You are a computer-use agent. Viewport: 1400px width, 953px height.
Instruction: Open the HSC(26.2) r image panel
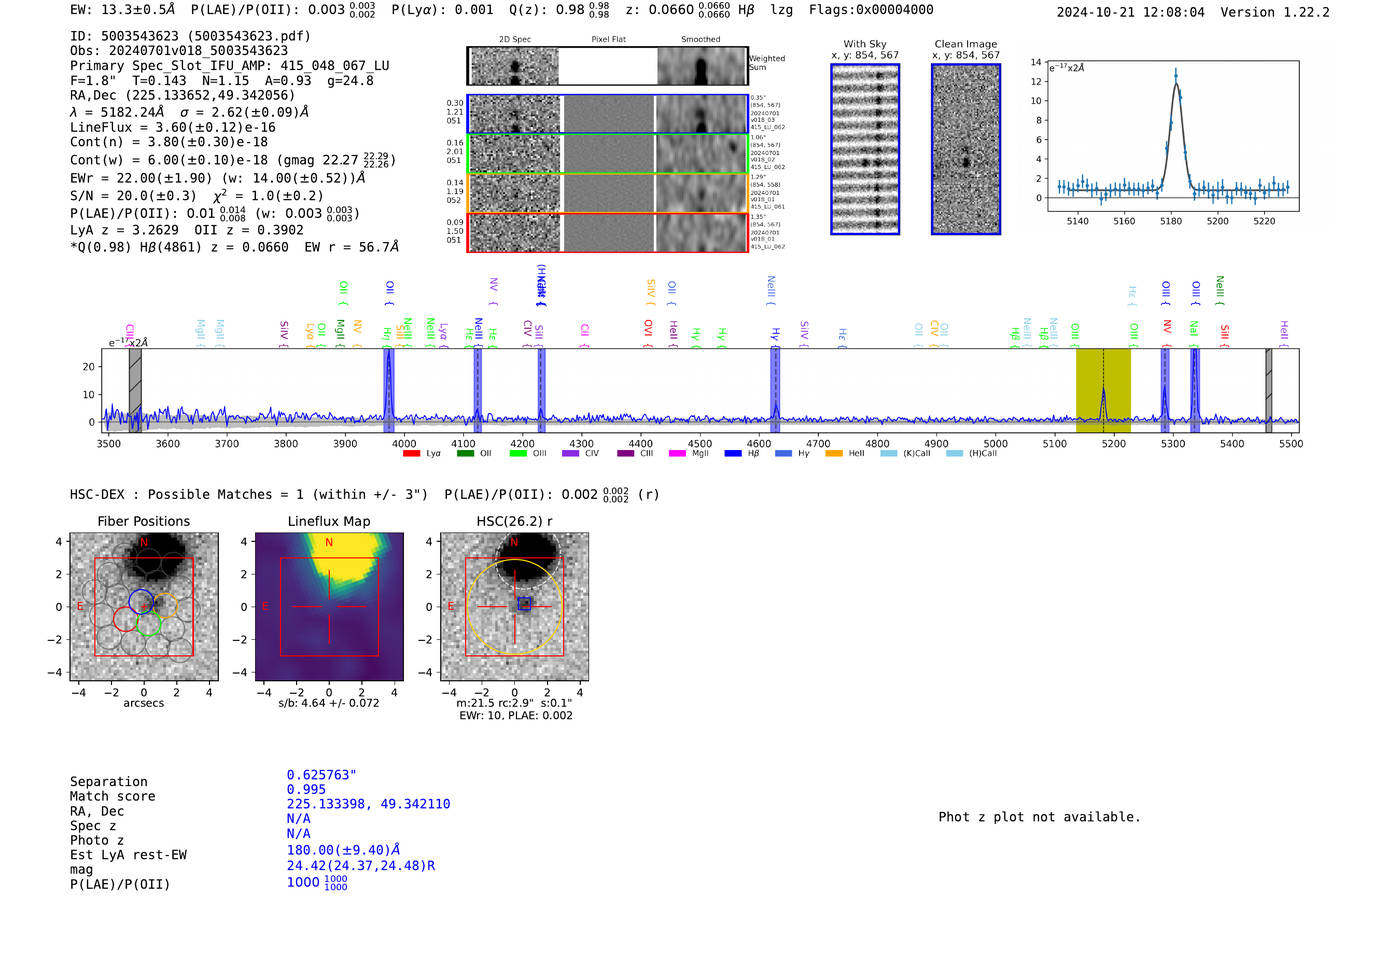click(x=515, y=607)
